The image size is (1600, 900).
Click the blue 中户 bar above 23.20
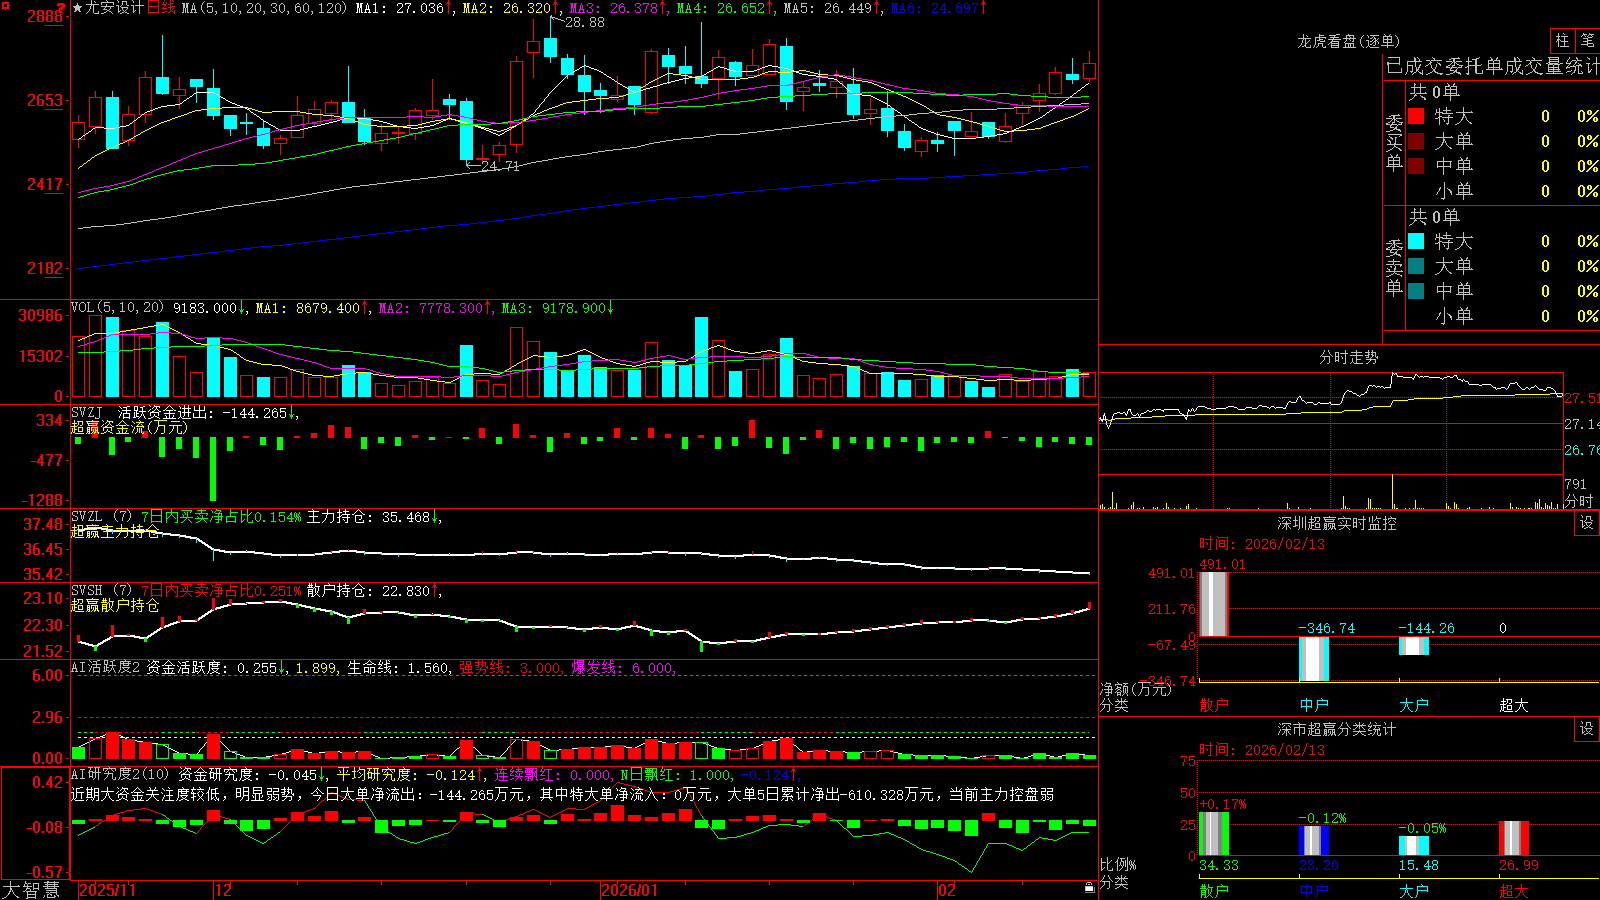(1314, 840)
